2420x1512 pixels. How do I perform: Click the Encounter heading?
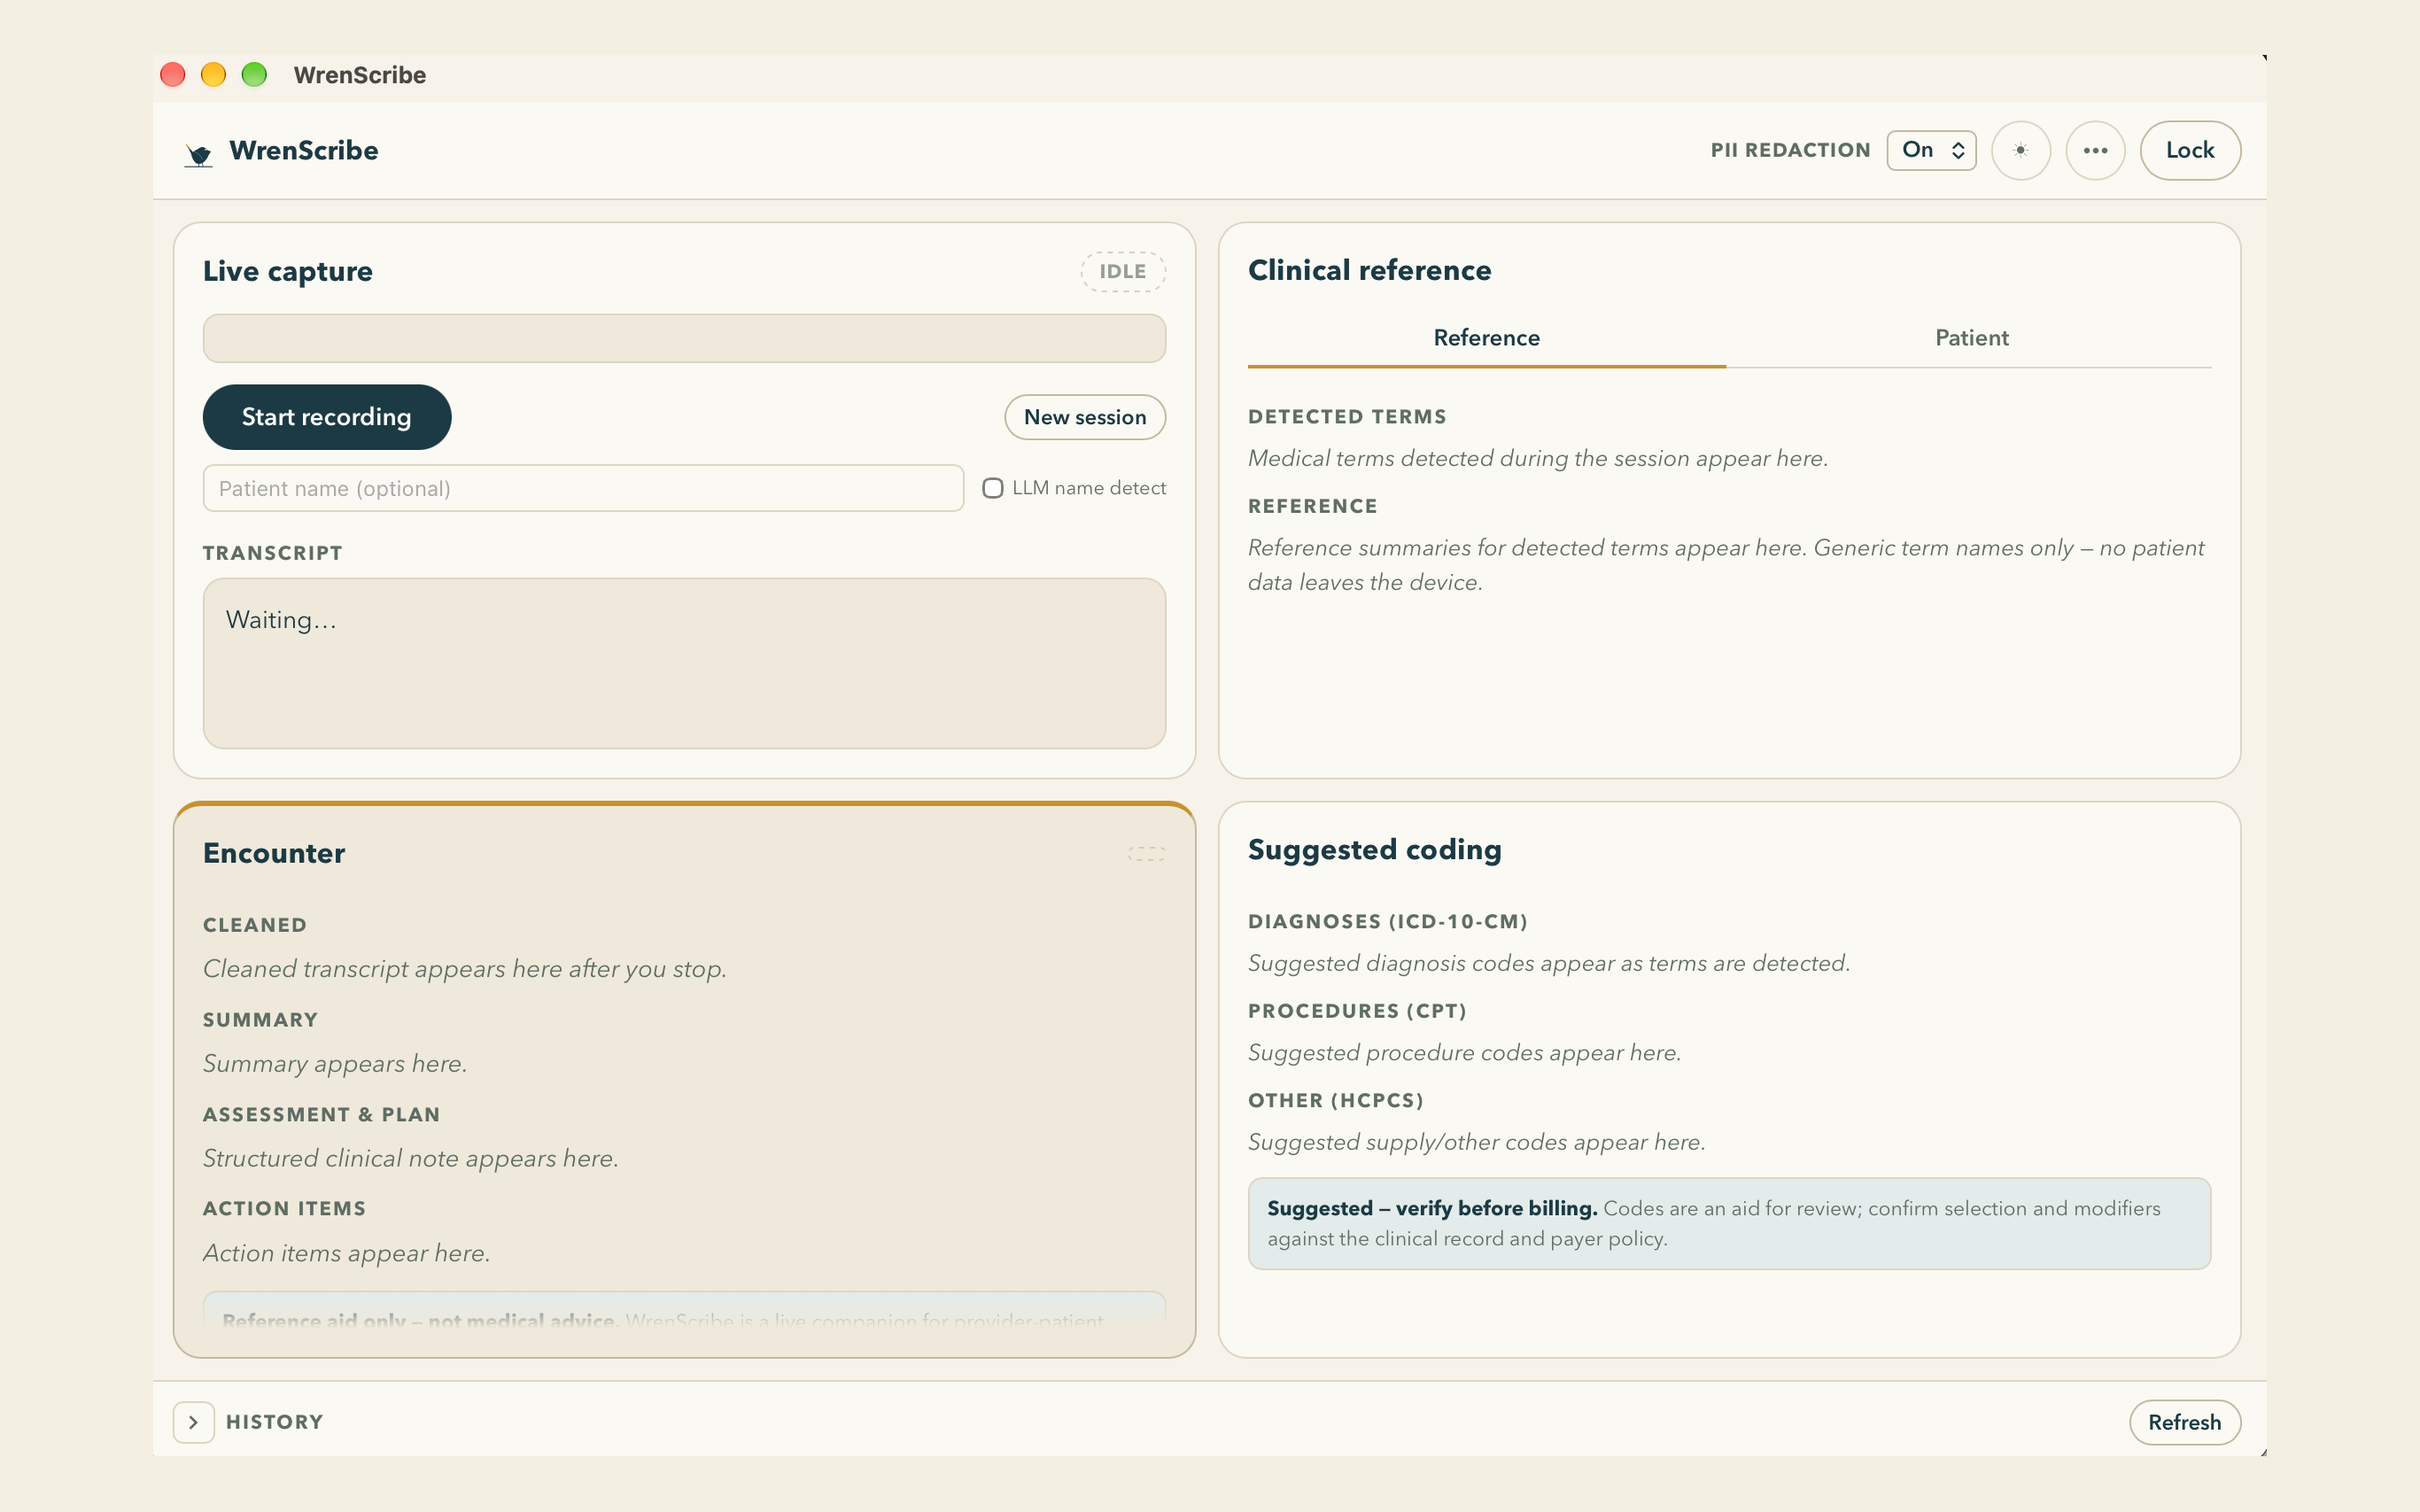tap(274, 853)
